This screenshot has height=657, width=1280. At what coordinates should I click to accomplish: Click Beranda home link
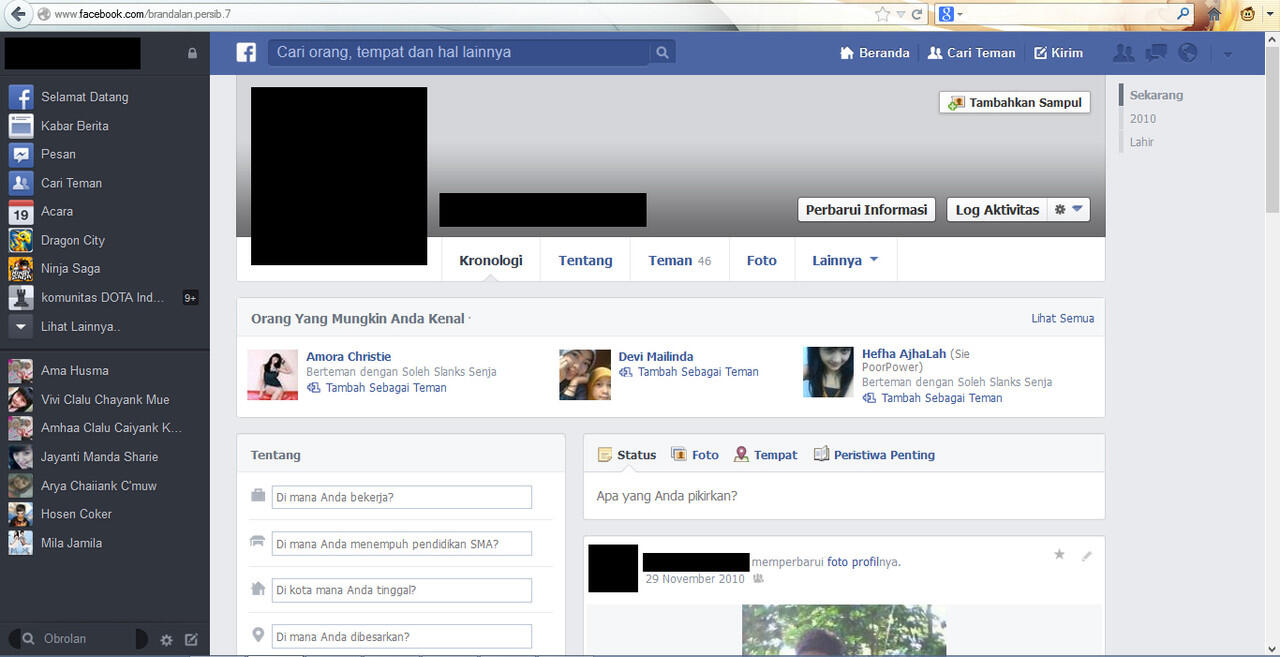click(x=875, y=53)
